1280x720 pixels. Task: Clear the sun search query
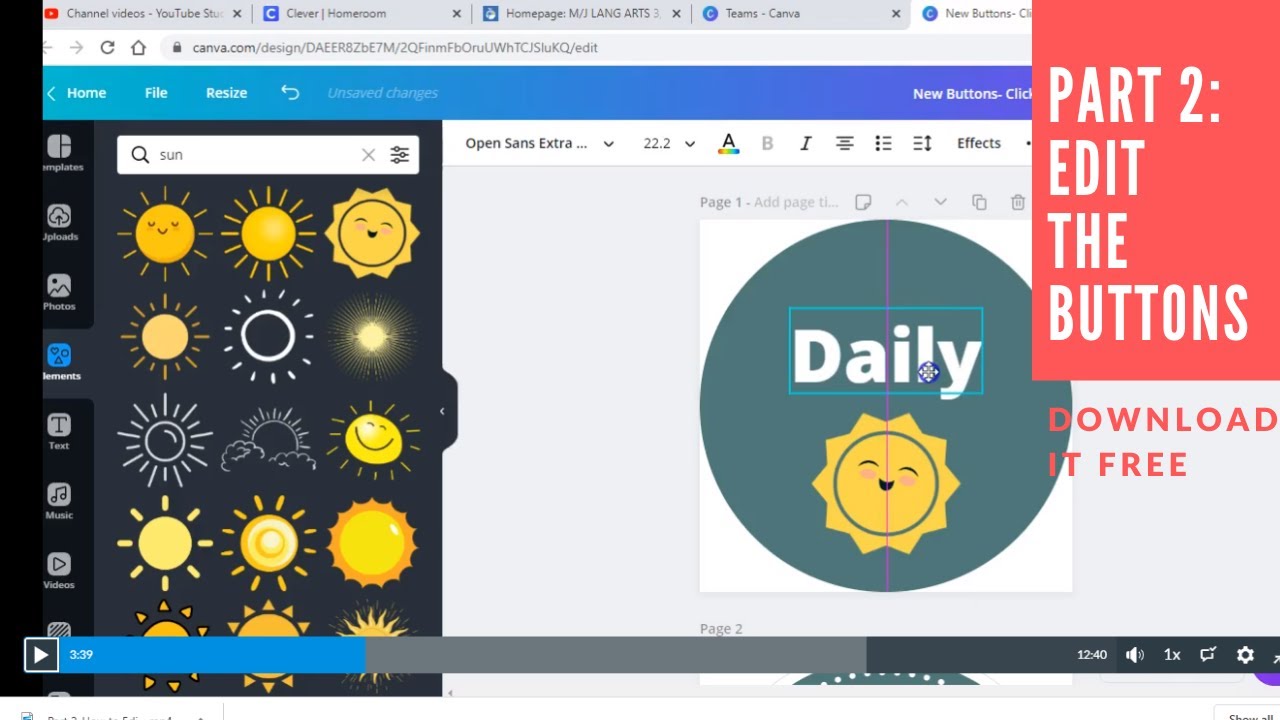(x=368, y=155)
